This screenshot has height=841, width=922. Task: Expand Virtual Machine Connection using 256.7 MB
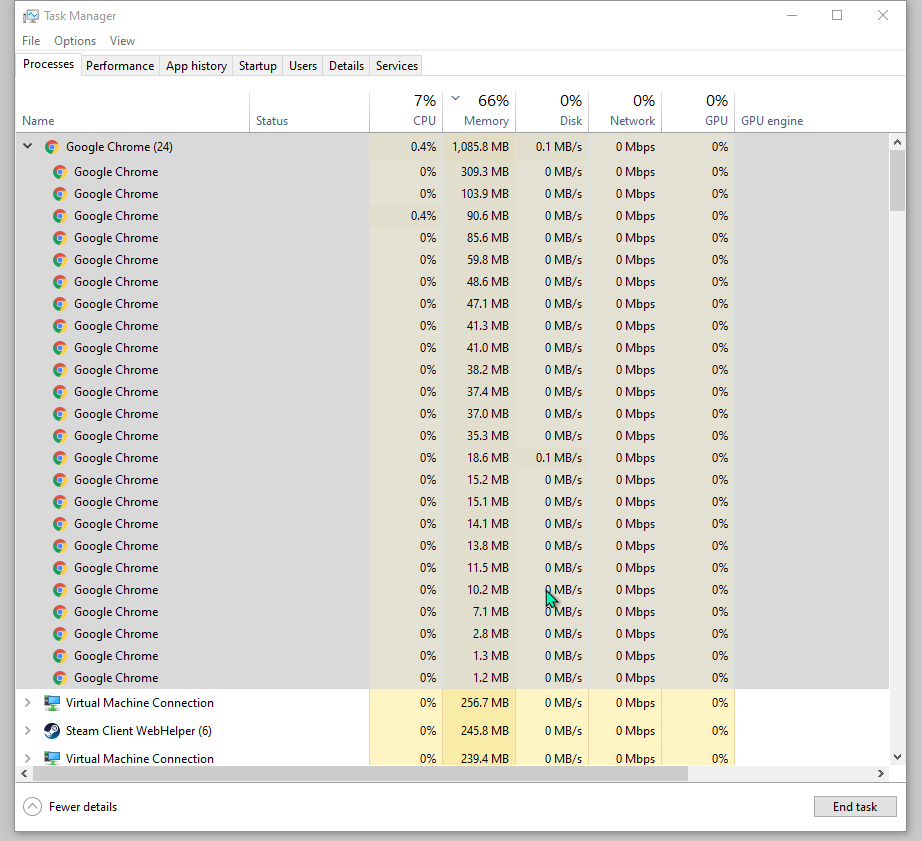pyautogui.click(x=28, y=703)
